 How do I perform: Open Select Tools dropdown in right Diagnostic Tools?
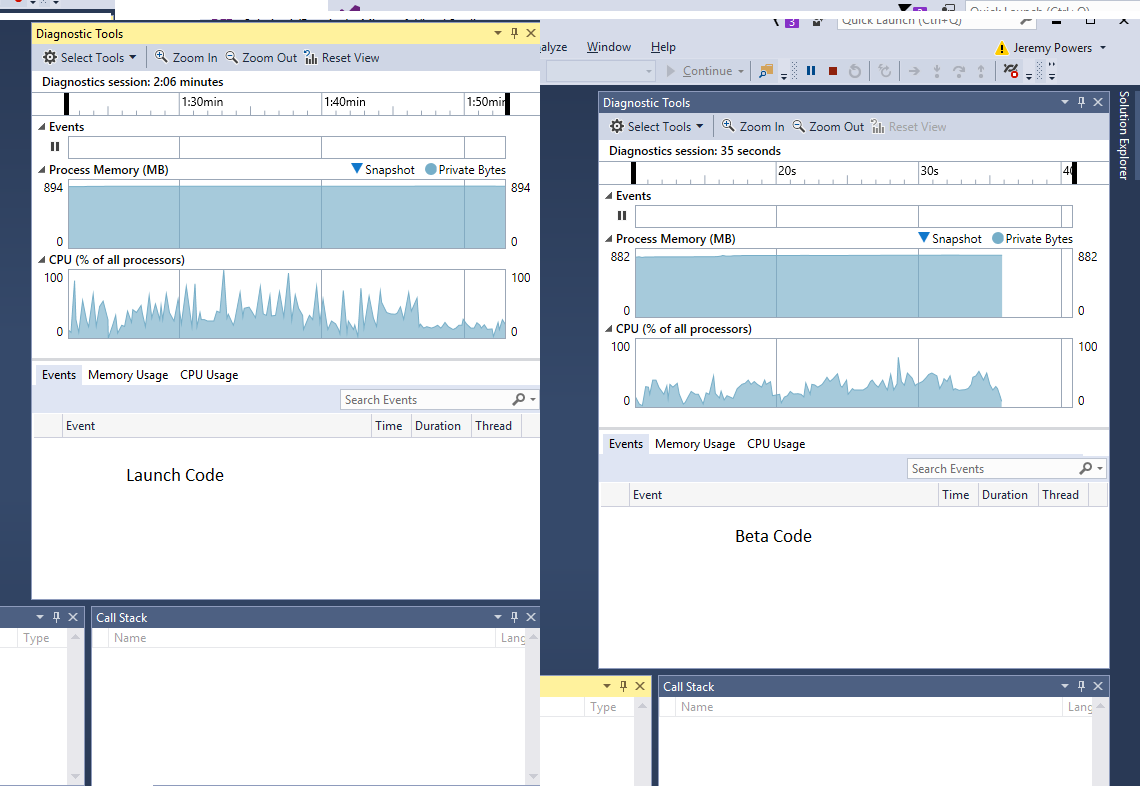point(656,127)
